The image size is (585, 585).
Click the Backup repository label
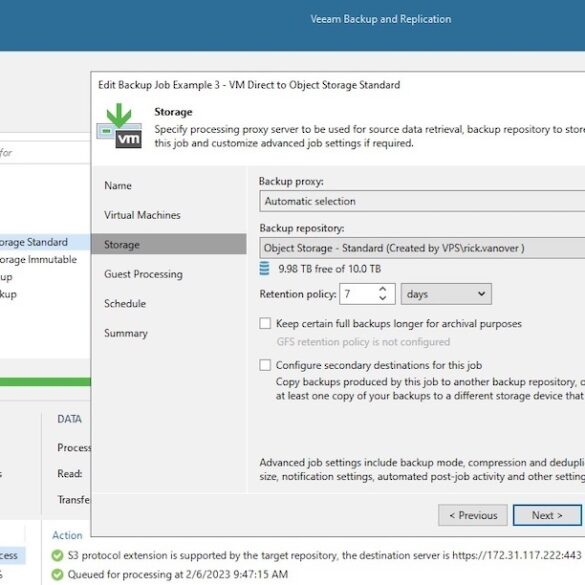click(x=302, y=228)
